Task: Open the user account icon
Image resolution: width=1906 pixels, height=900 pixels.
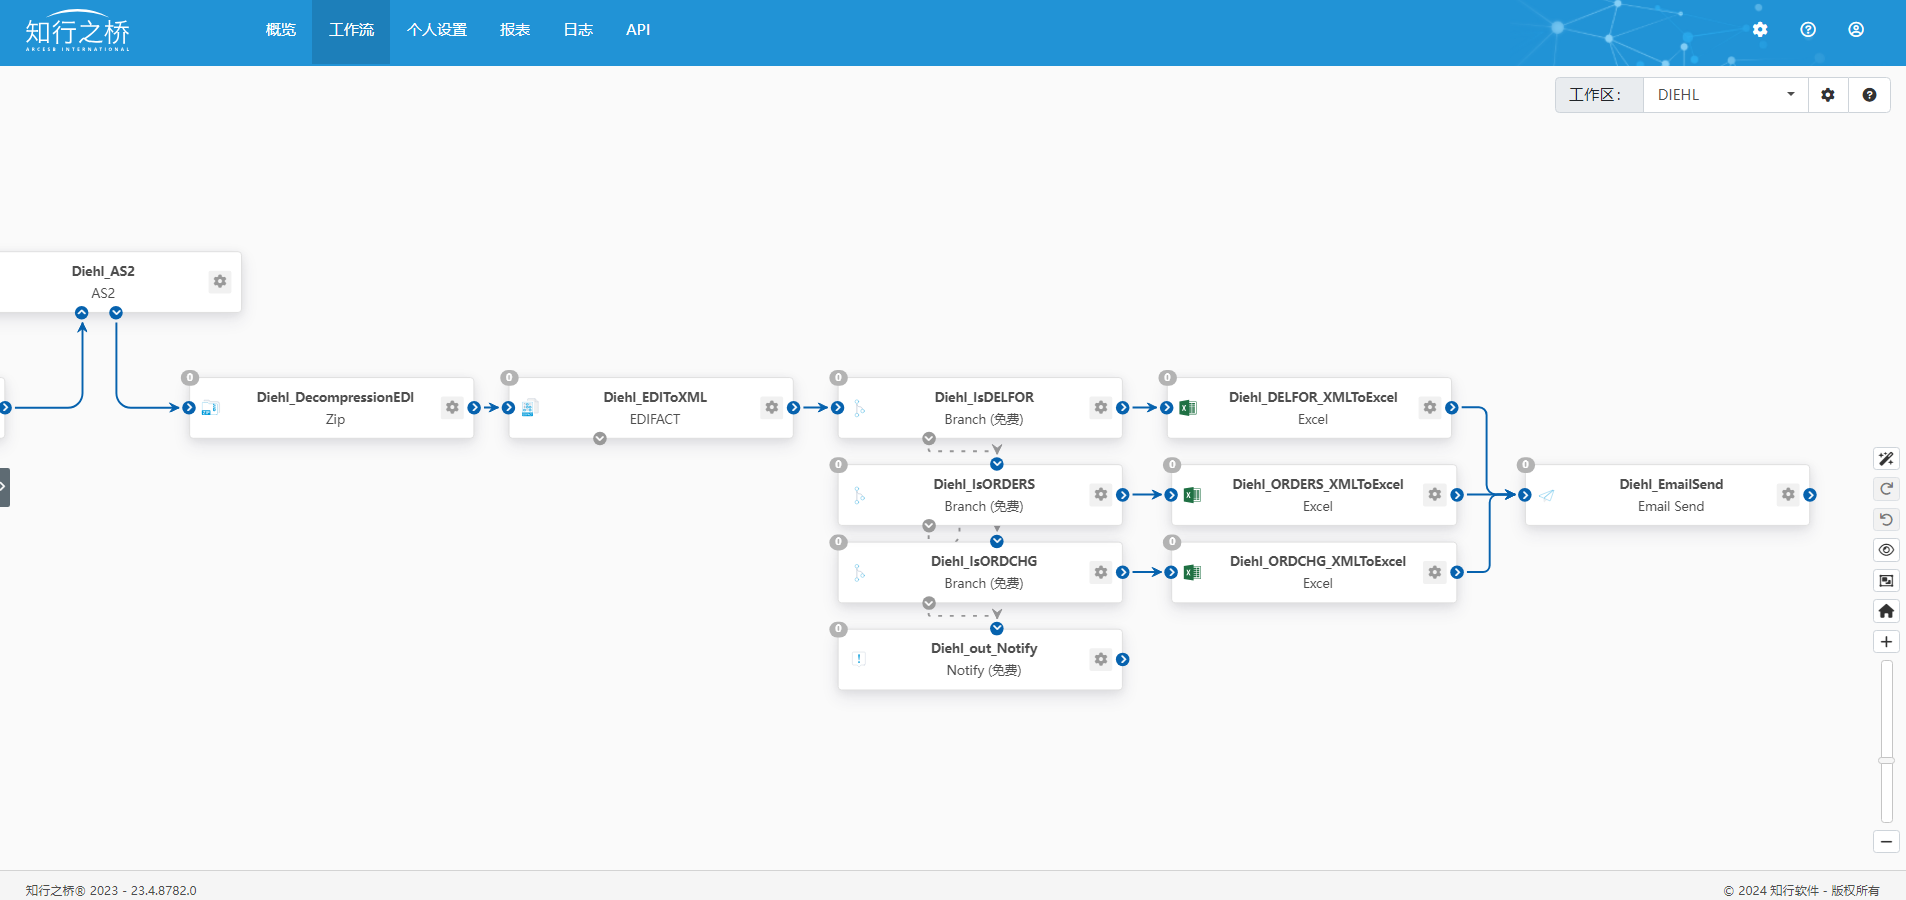Action: [1856, 30]
